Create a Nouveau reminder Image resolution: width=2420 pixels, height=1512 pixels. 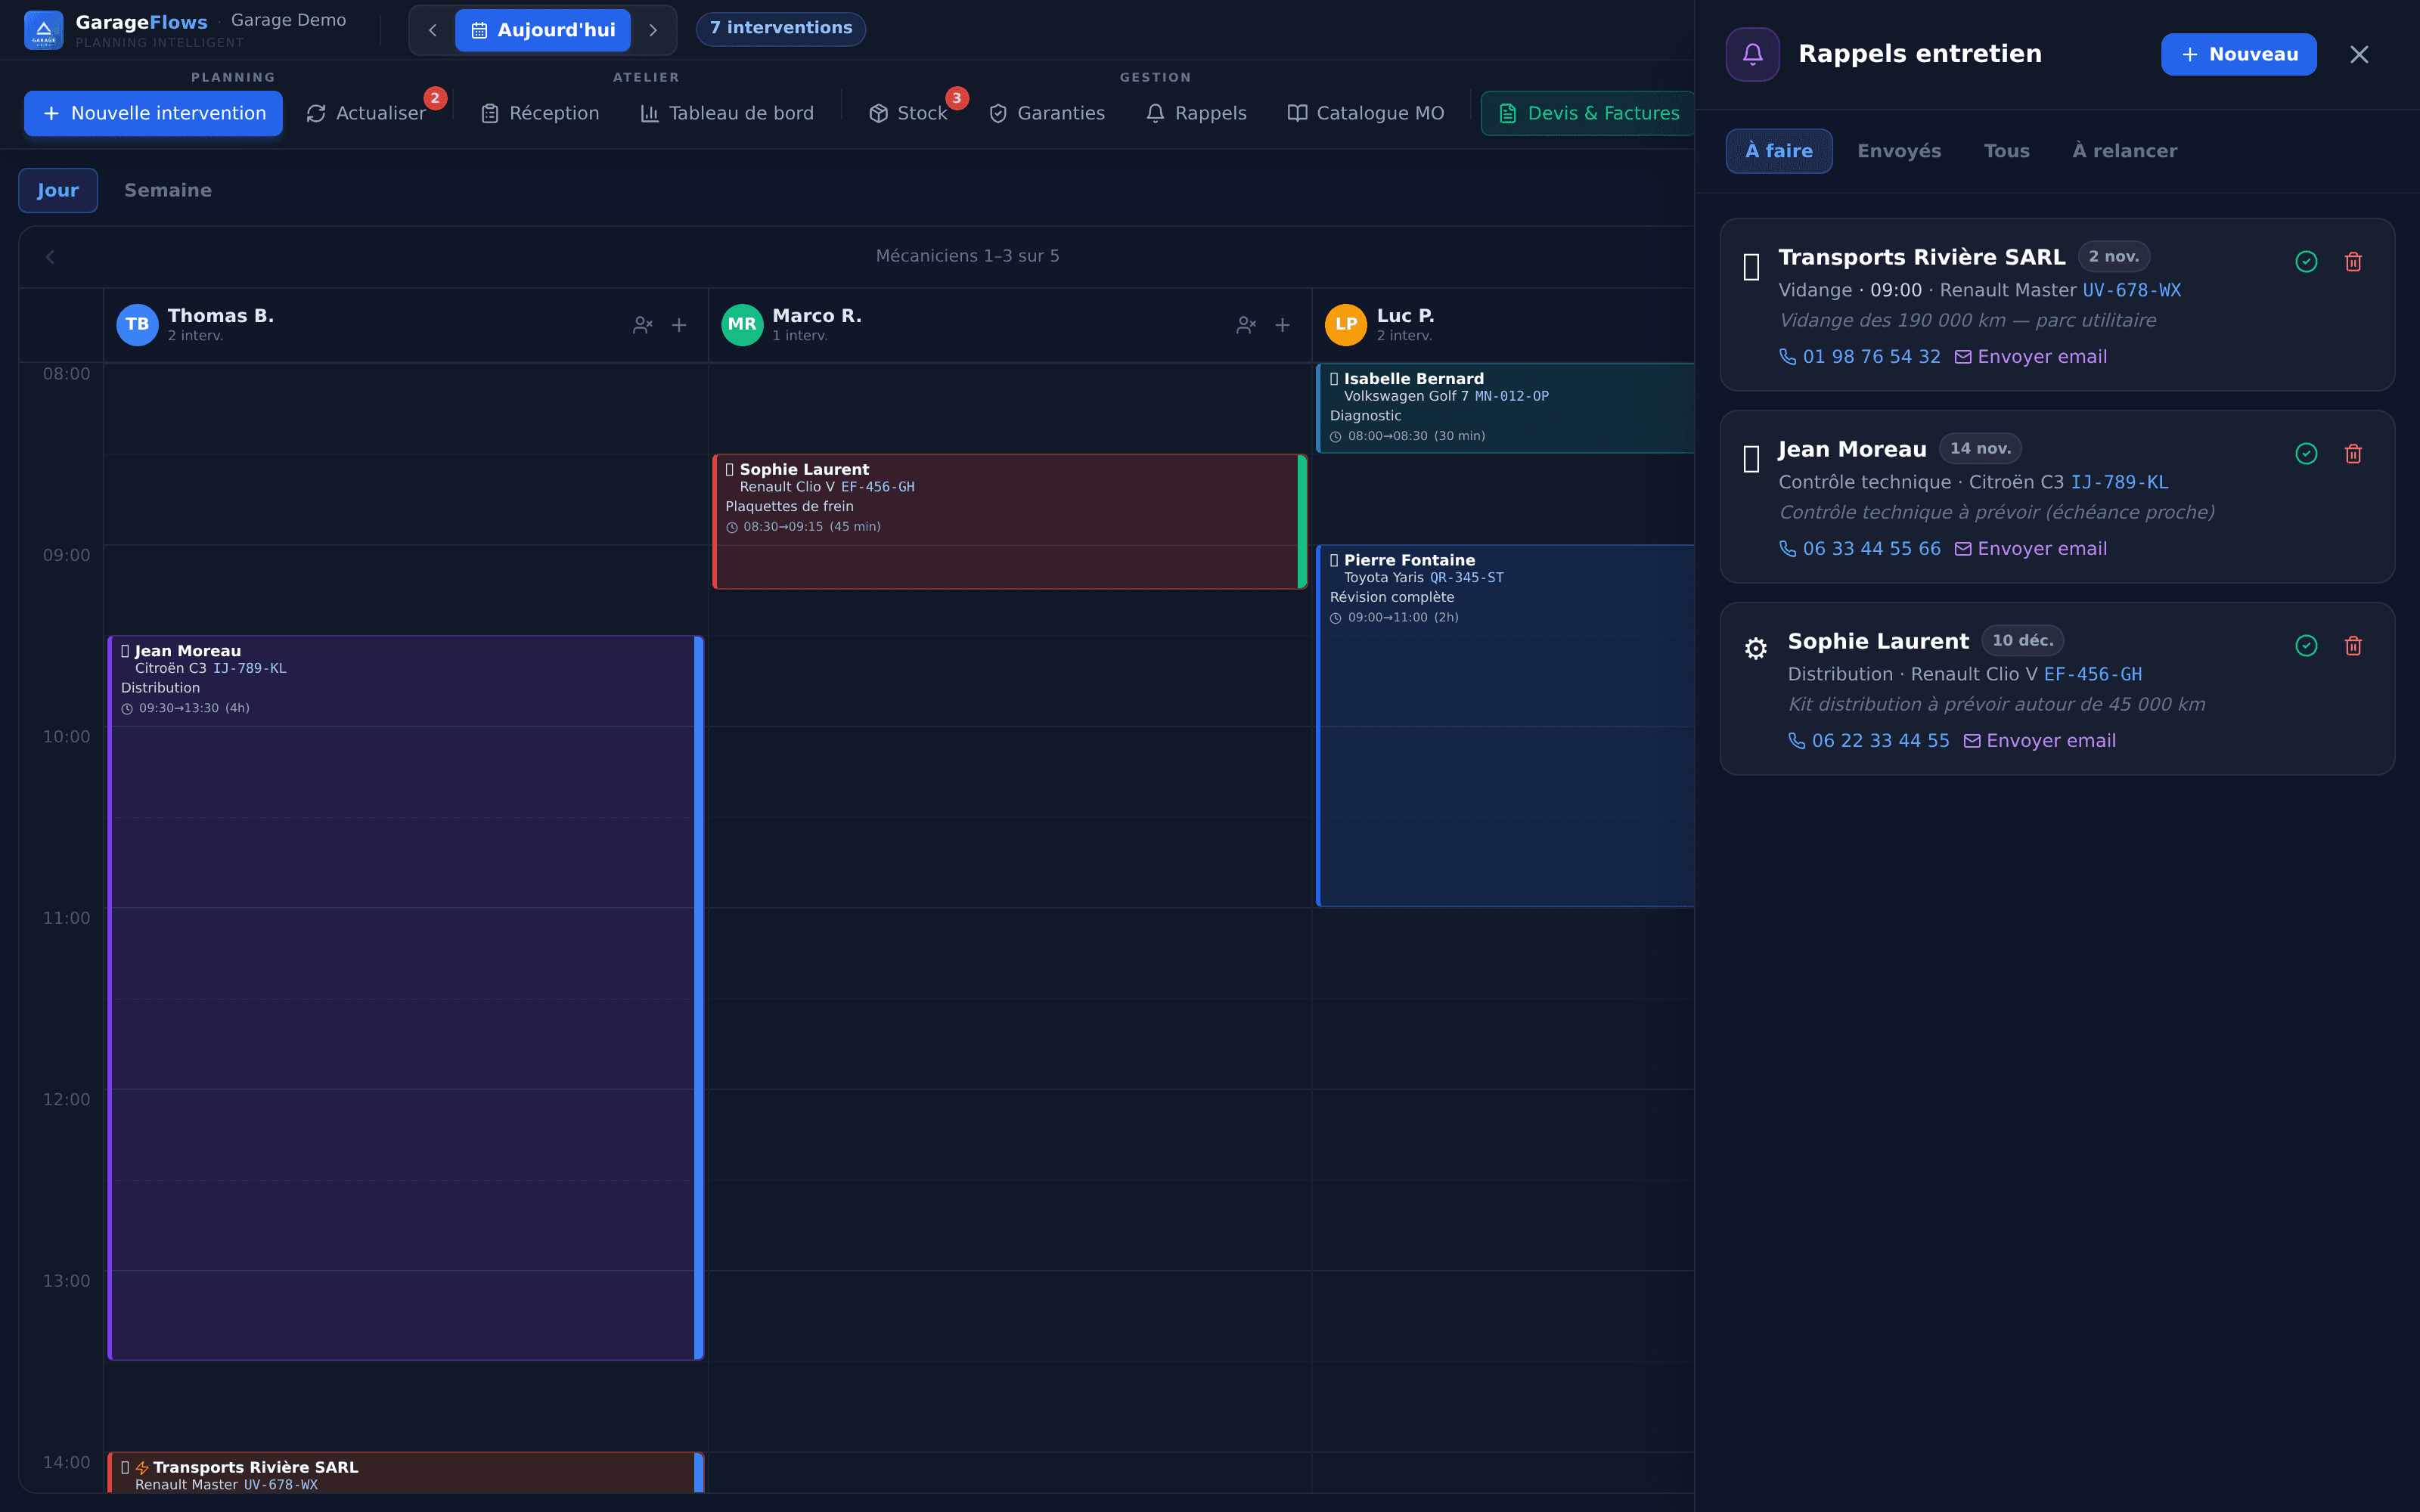2238,54
